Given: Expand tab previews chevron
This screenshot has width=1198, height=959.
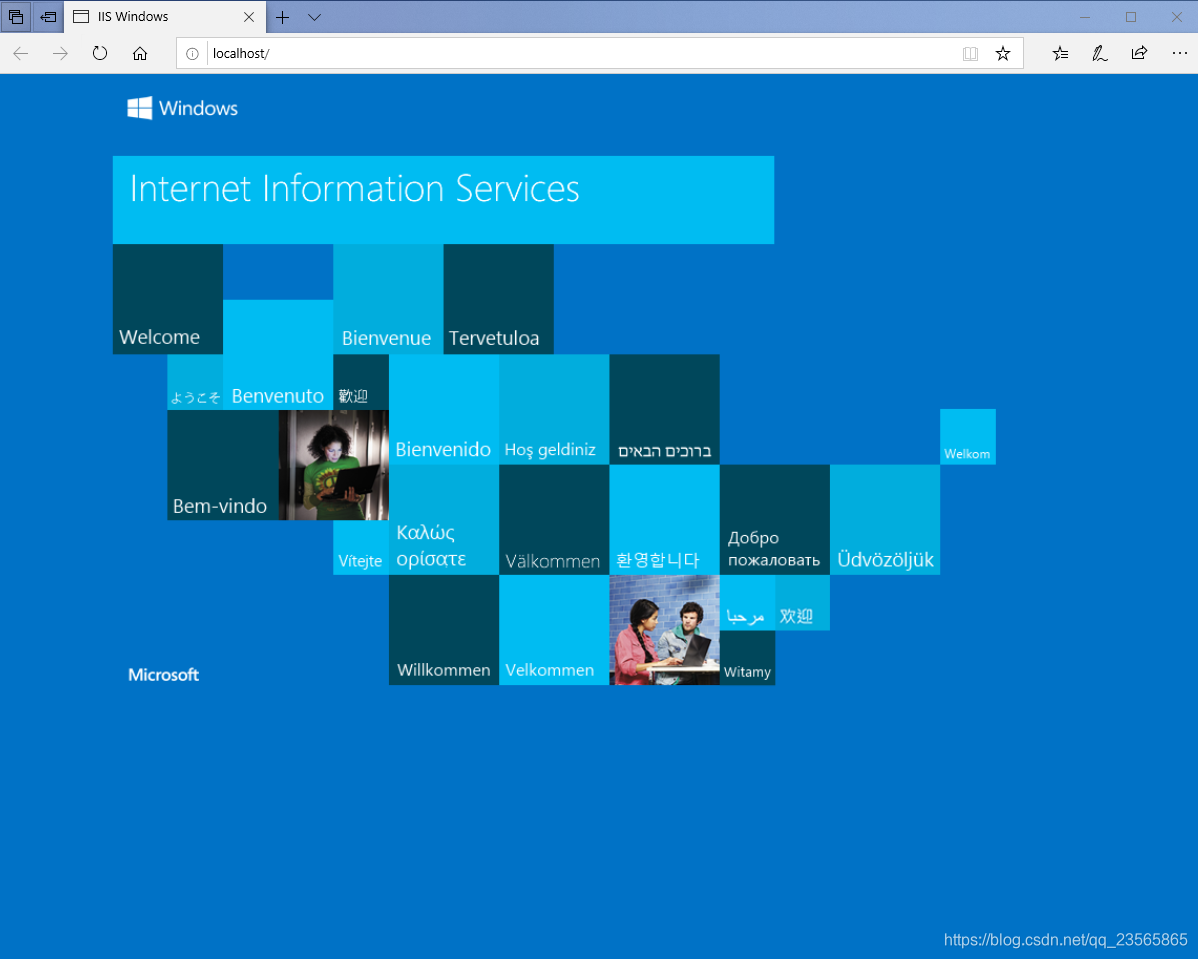Looking at the screenshot, I should 314,17.
